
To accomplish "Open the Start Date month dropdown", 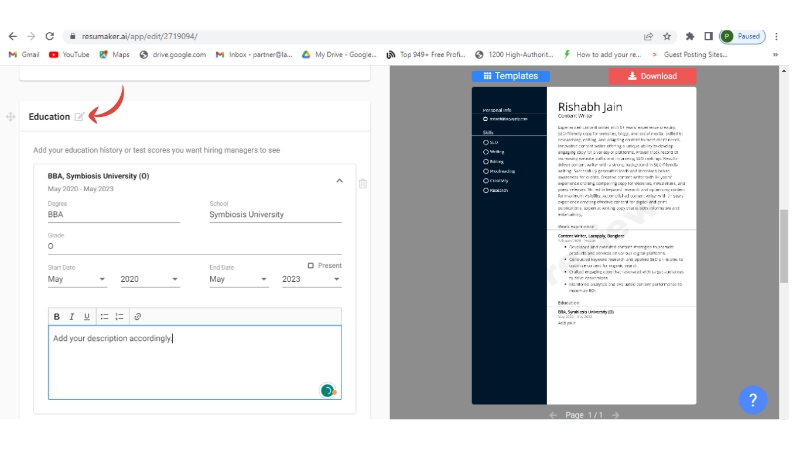I will [77, 280].
